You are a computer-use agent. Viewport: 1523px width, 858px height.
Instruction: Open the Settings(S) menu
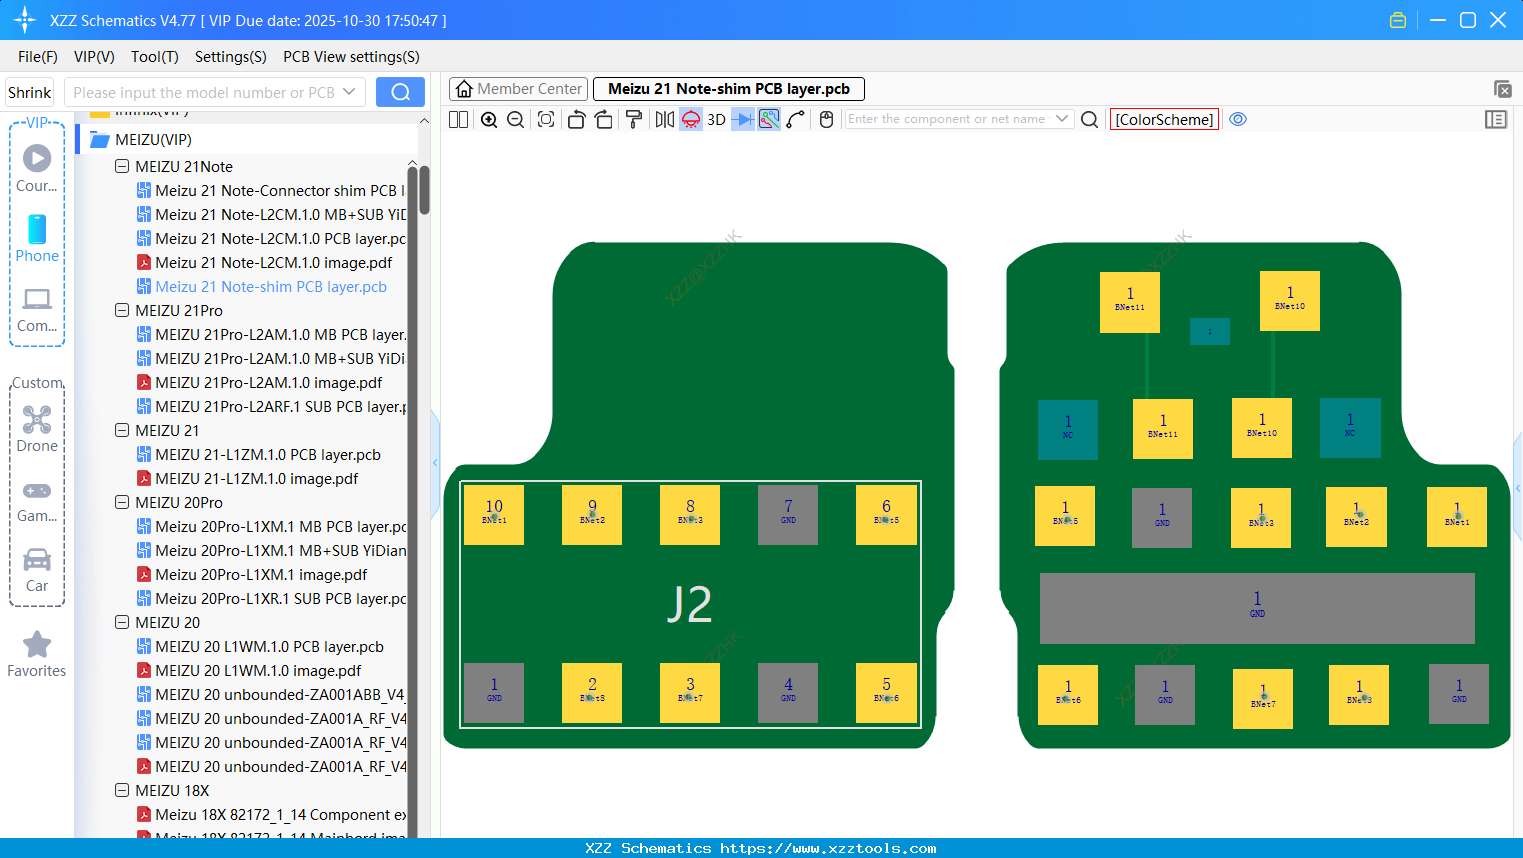(231, 57)
